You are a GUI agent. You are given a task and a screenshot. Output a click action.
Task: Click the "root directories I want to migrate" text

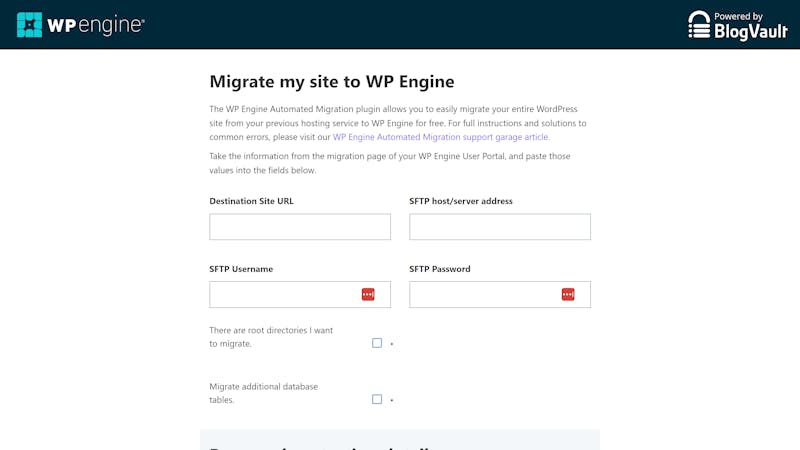tap(270, 336)
